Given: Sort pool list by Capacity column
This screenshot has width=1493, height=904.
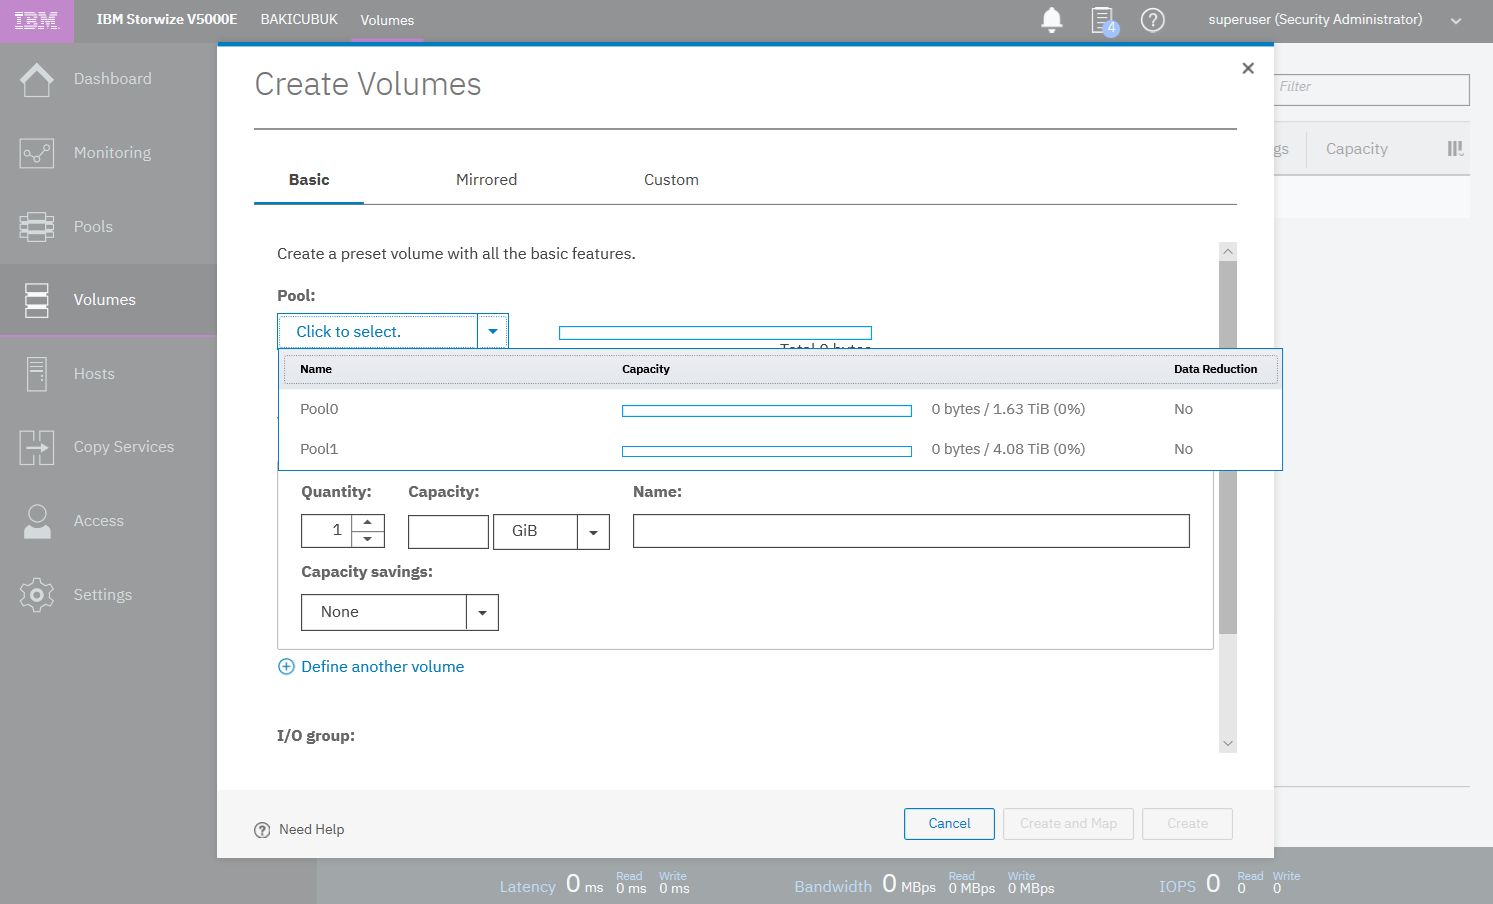Looking at the screenshot, I should 646,369.
